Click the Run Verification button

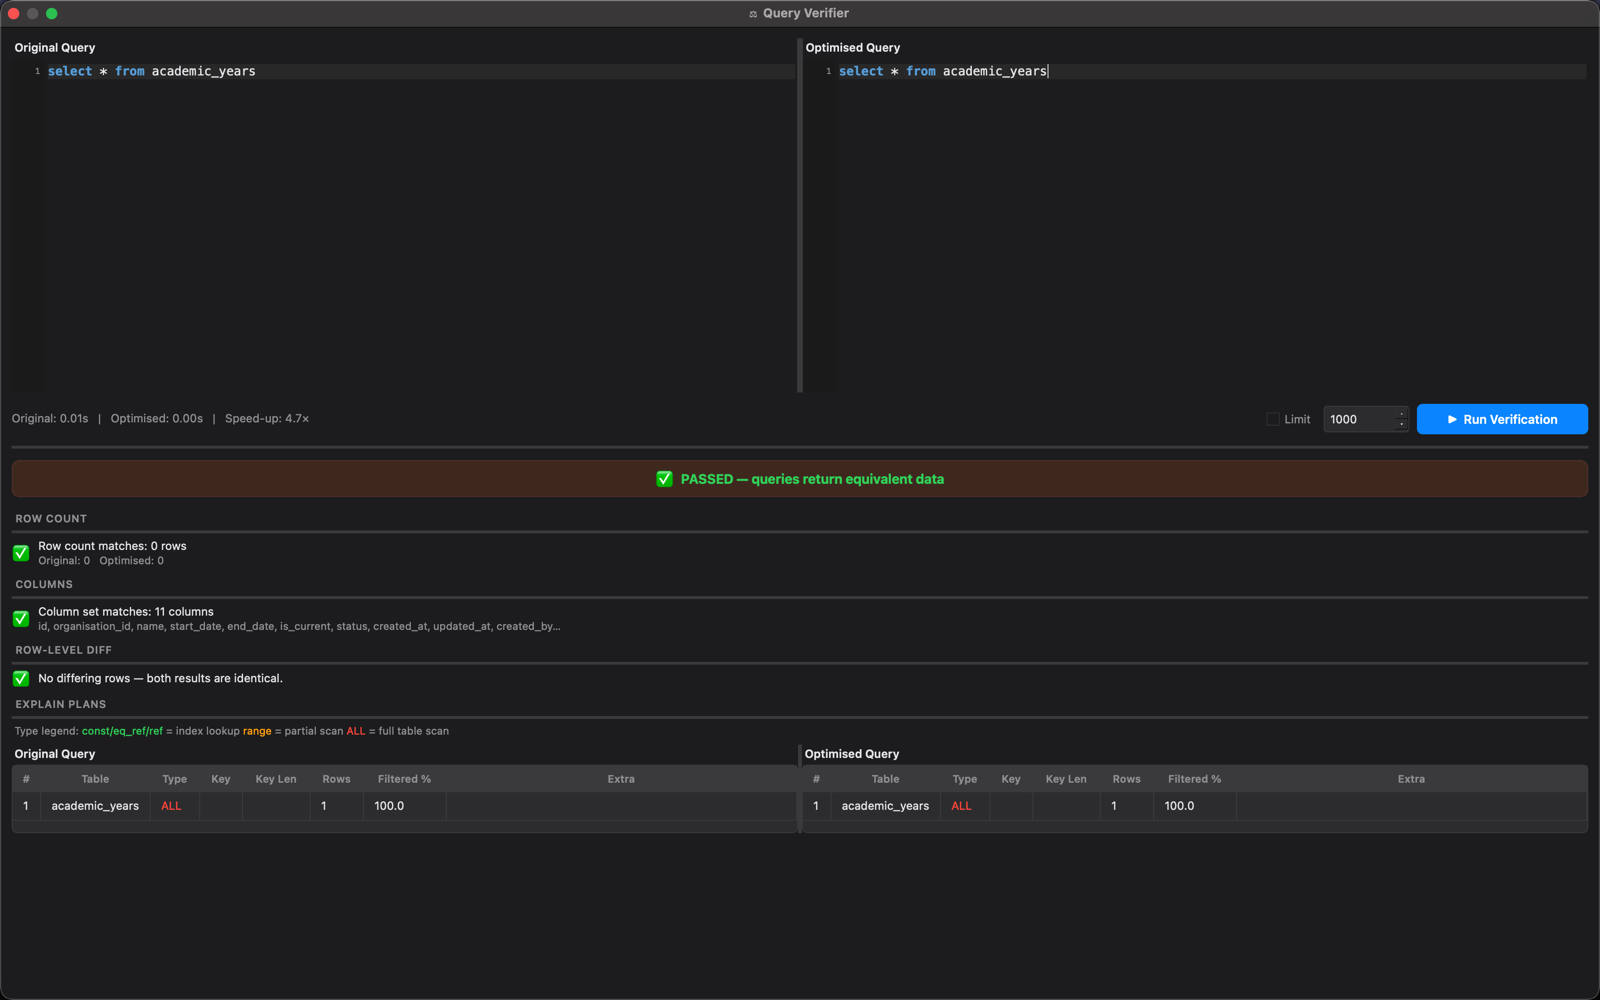[x=1502, y=419]
